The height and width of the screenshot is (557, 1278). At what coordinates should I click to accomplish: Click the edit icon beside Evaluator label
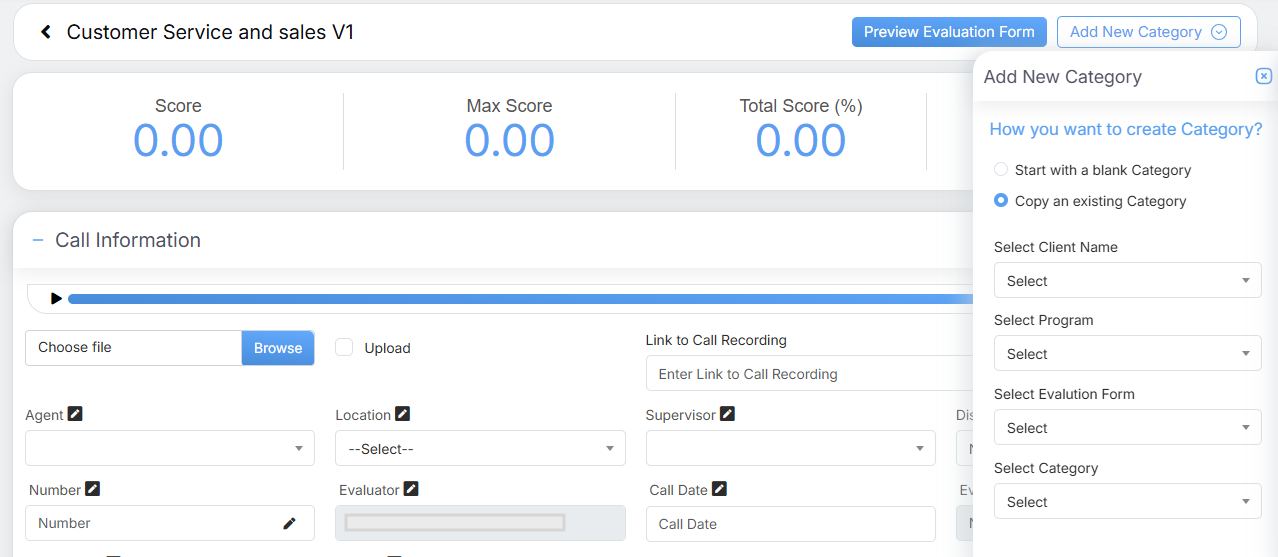(x=410, y=489)
